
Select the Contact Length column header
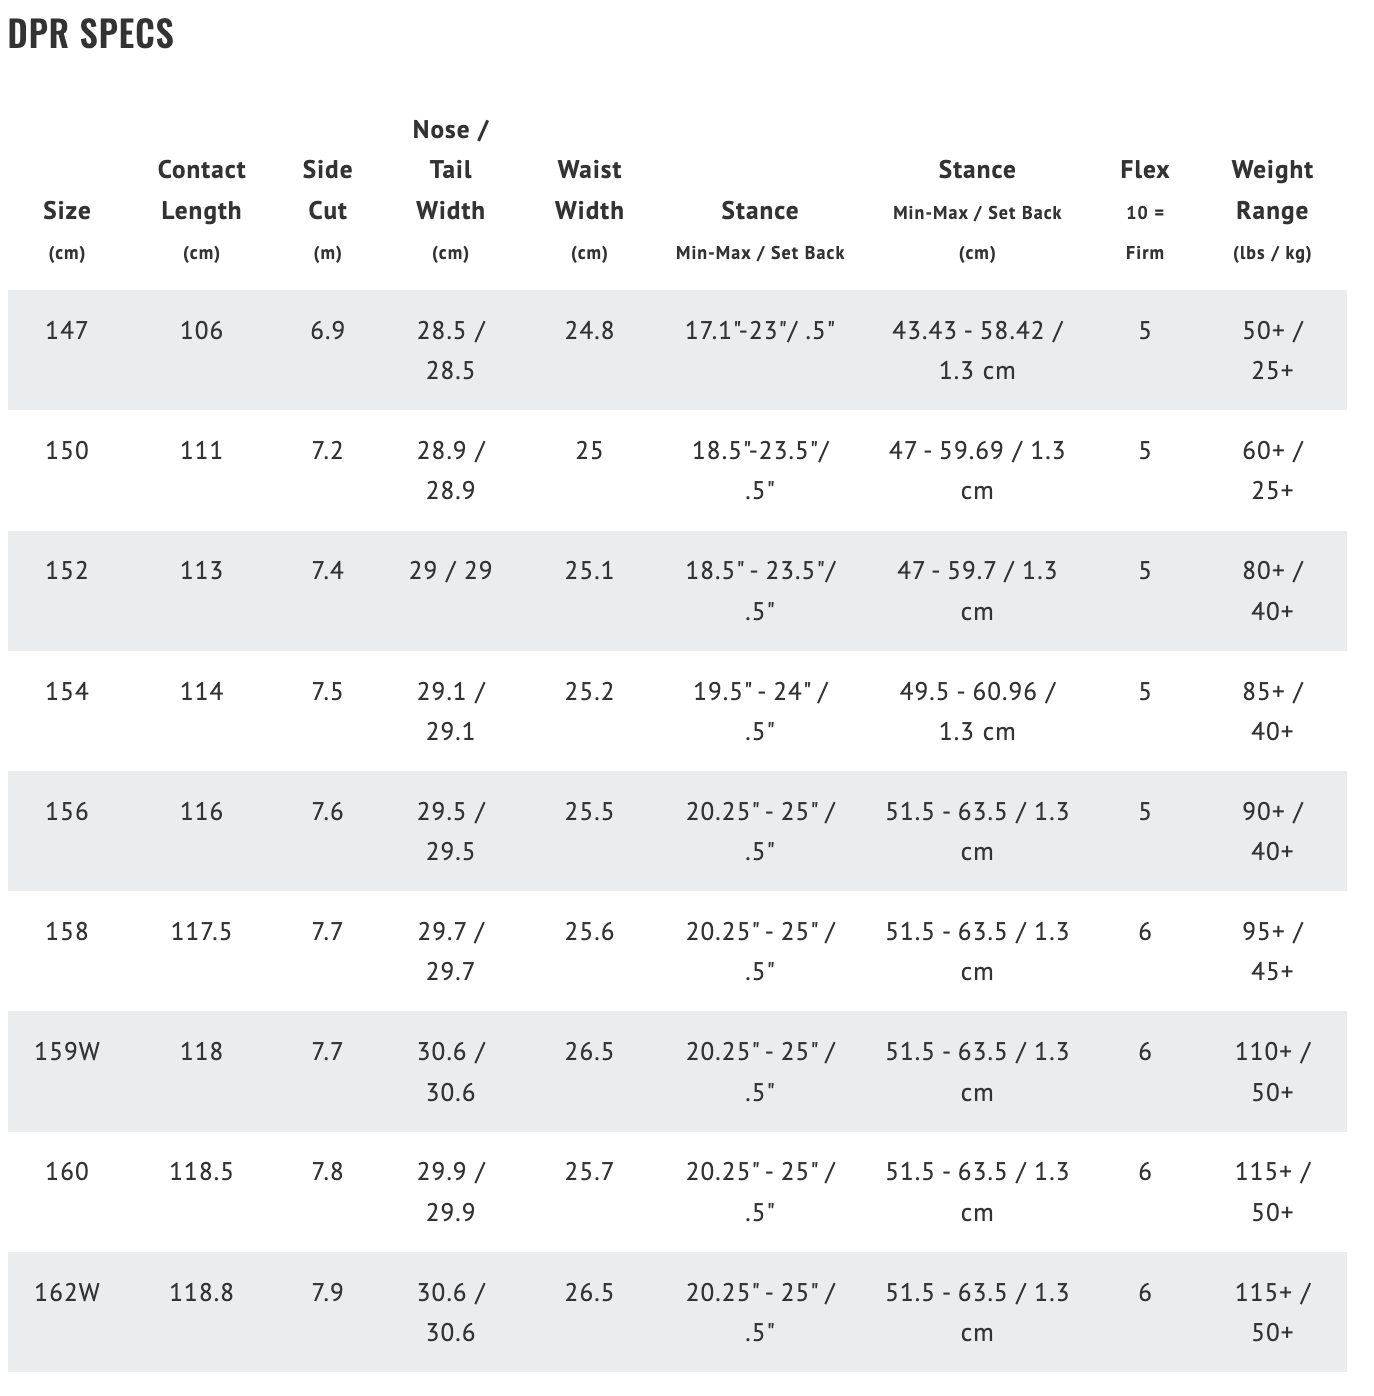point(201,190)
